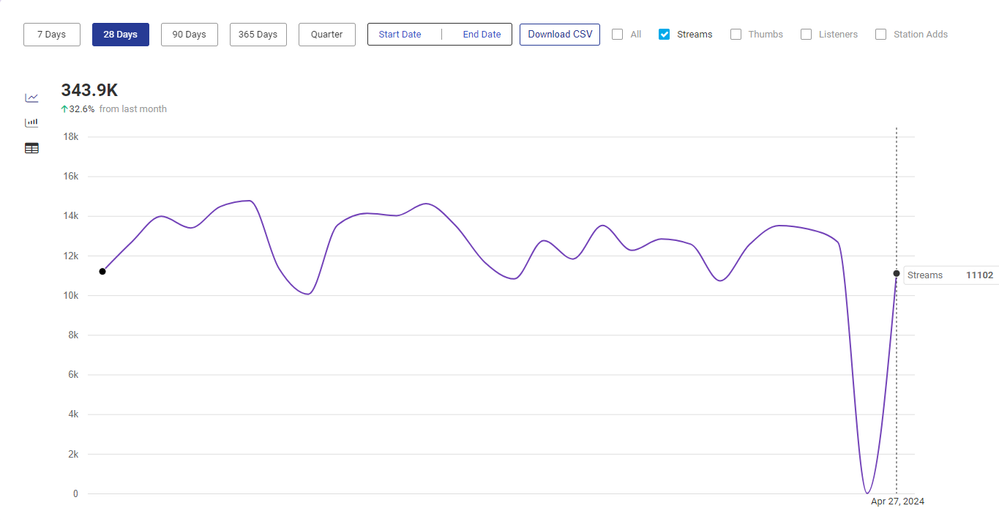Screen dimensions: 999x520
Task: Switch to the bar chart view icon
Action: click(x=32, y=123)
